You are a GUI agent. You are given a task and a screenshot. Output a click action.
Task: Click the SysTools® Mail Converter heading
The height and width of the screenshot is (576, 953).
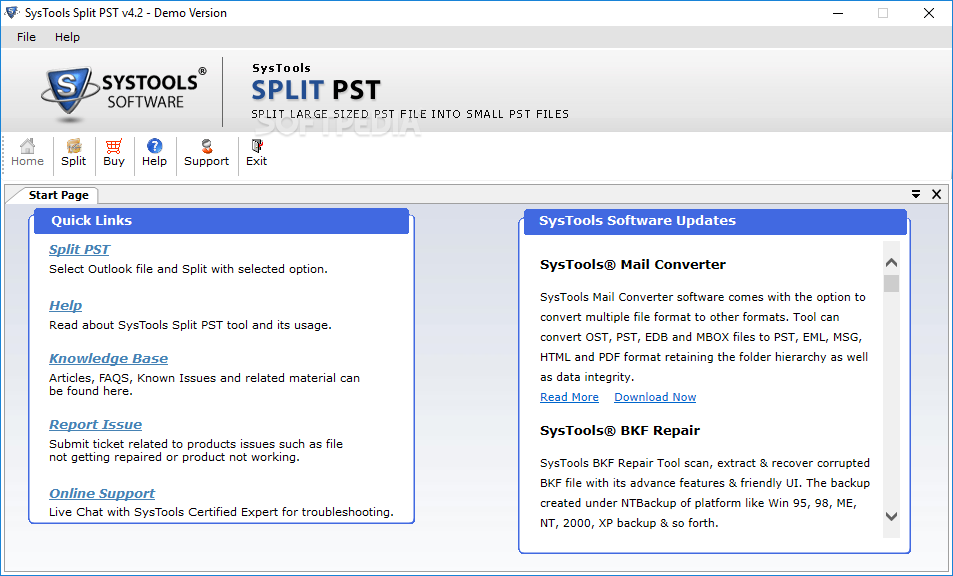coord(633,265)
